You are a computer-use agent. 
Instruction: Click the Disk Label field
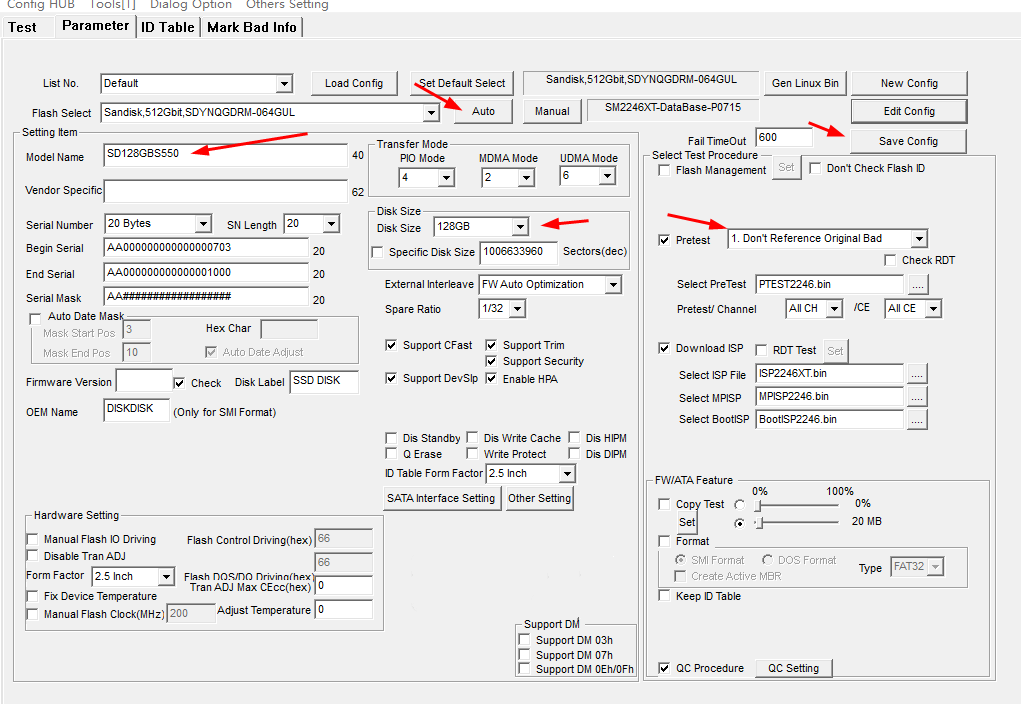tap(324, 382)
